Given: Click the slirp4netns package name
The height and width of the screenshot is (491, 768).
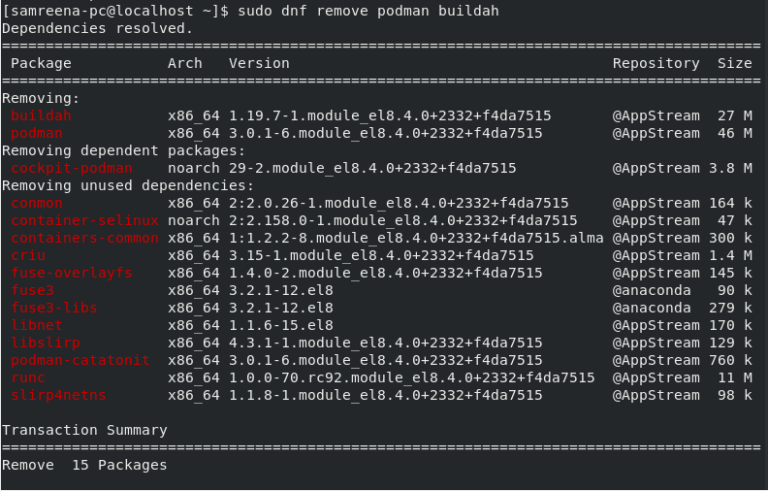Looking at the screenshot, I should pyautogui.click(x=58, y=395).
